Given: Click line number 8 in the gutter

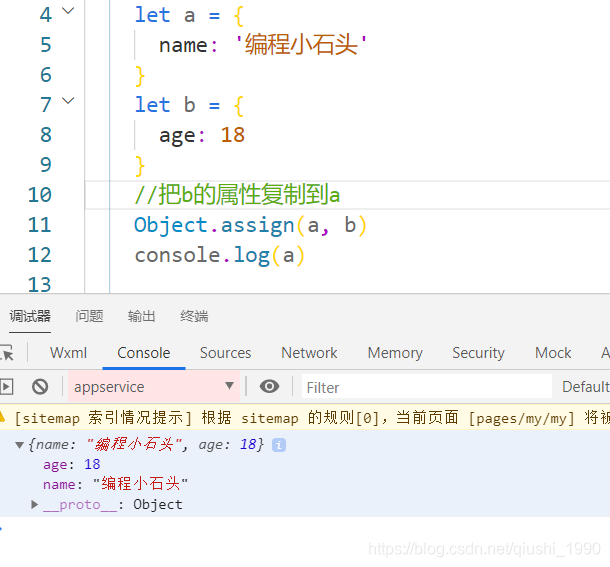Looking at the screenshot, I should 46,135.
